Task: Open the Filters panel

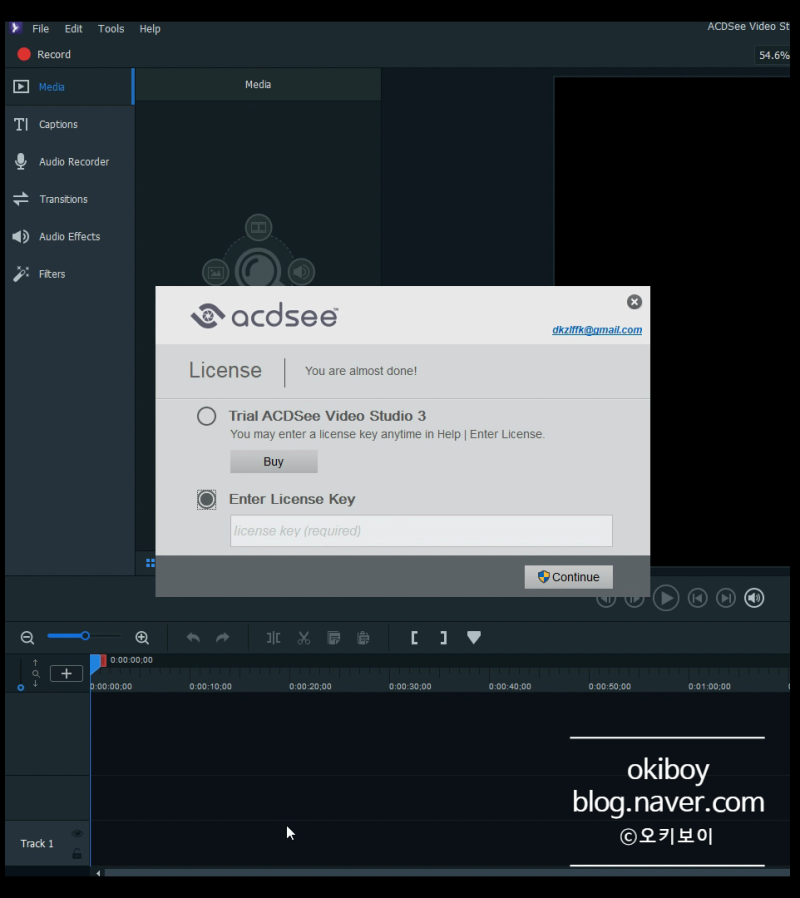Action: [x=69, y=274]
